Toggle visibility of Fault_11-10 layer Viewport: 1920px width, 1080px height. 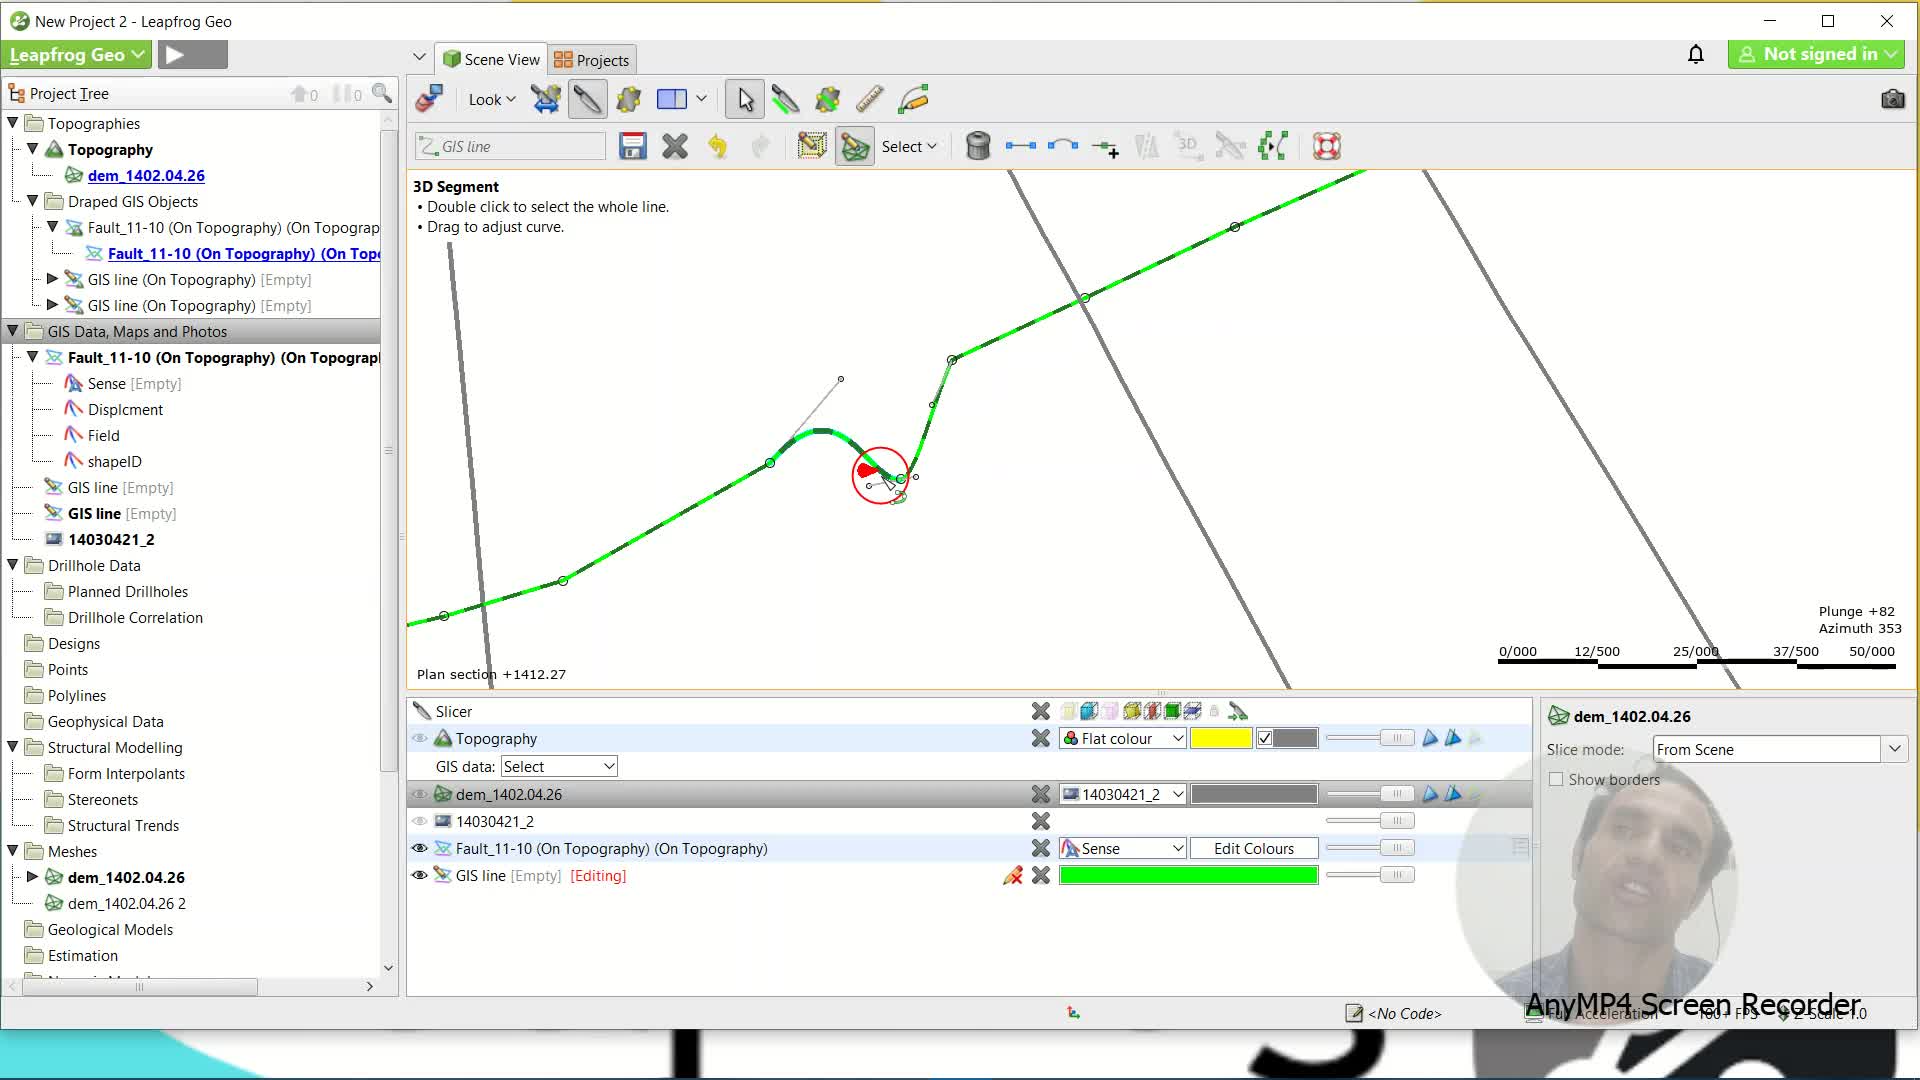pyautogui.click(x=419, y=848)
